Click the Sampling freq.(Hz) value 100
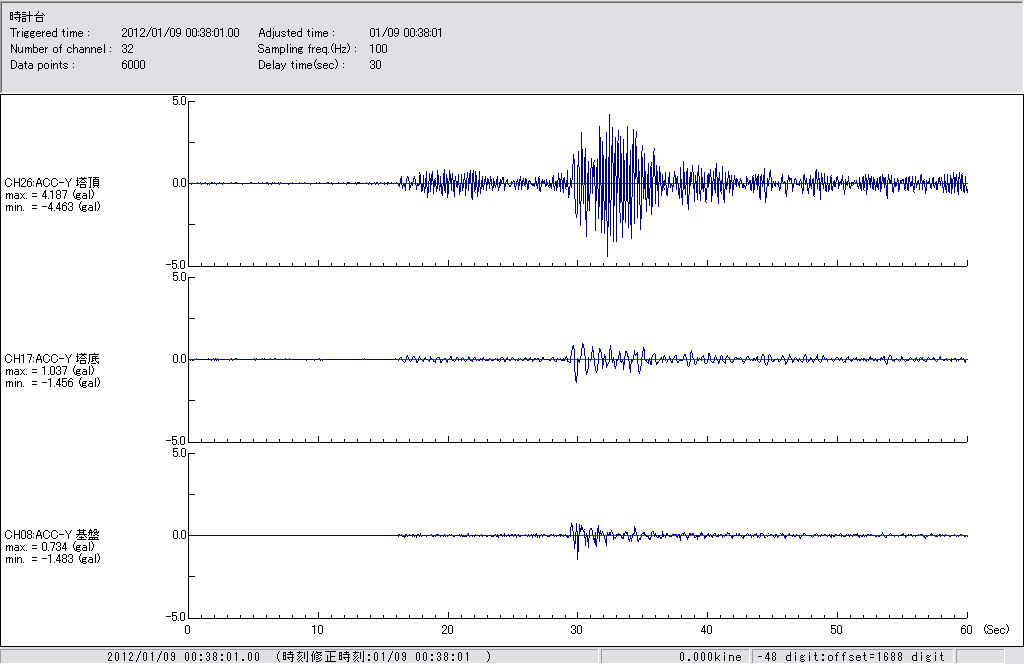Image resolution: width=1024 pixels, height=664 pixels. [x=378, y=49]
